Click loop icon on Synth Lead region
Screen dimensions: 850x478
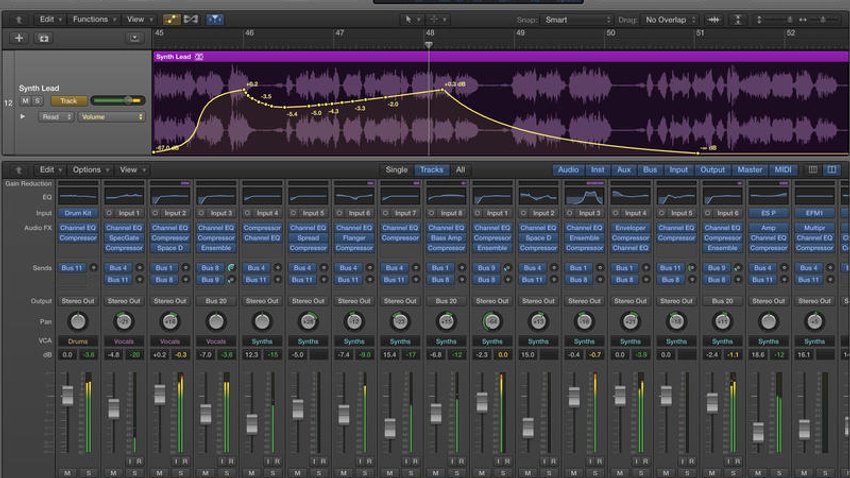tap(199, 56)
